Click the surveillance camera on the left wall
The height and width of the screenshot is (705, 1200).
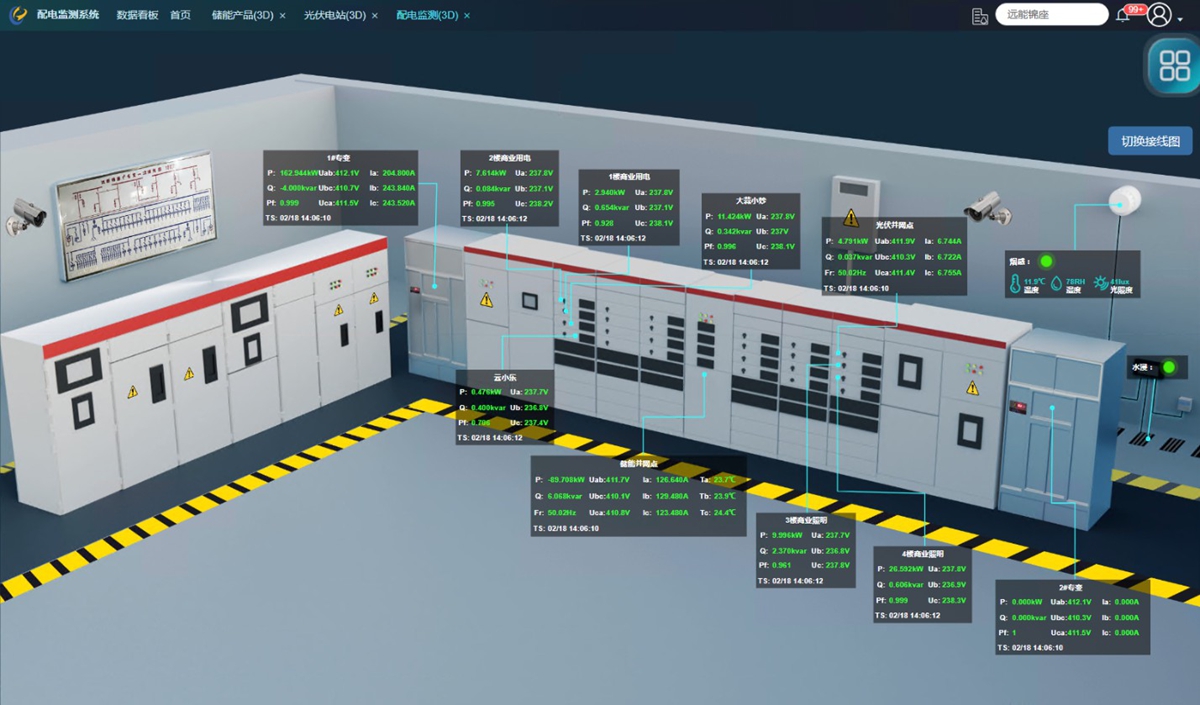point(28,211)
